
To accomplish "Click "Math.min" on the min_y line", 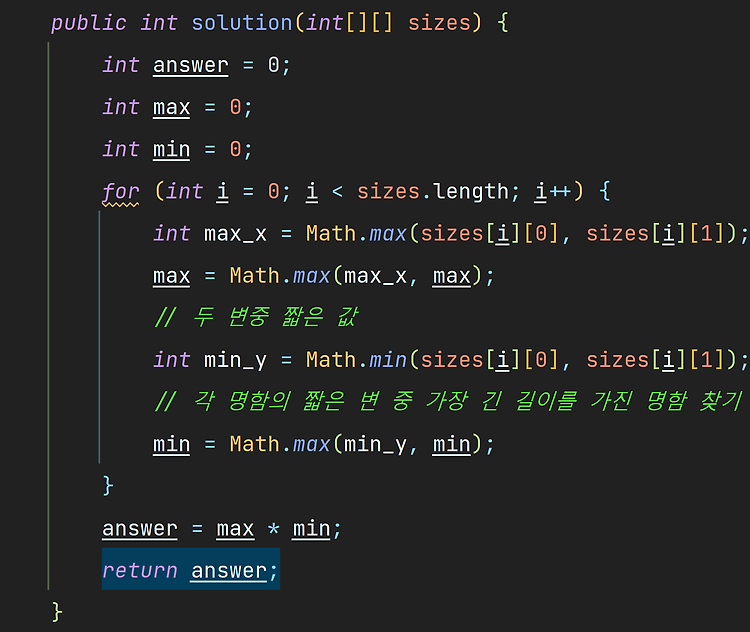I will 356,360.
